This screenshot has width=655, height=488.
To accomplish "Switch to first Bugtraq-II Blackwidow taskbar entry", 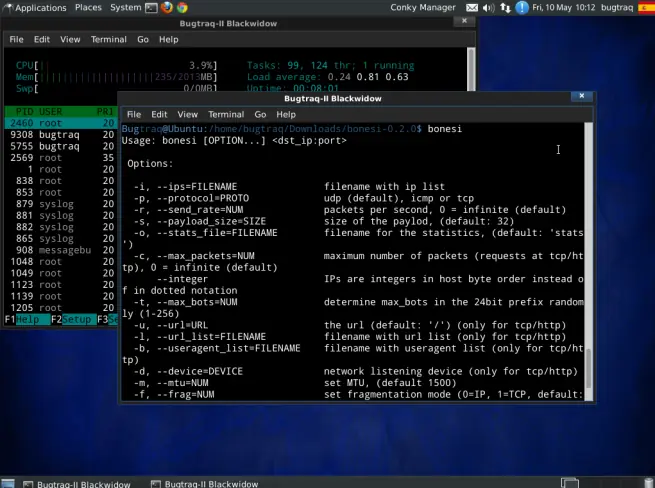I will point(77,483).
